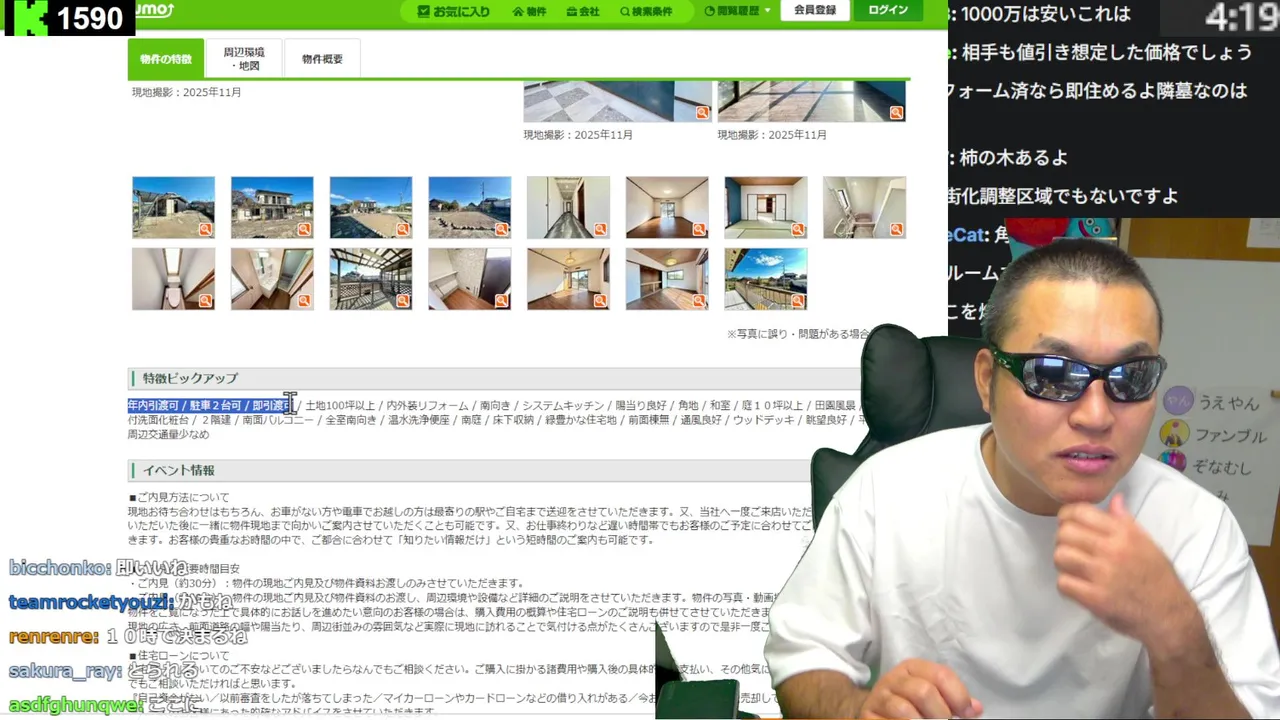Click the 床下収納 feature text

[x=513, y=420]
